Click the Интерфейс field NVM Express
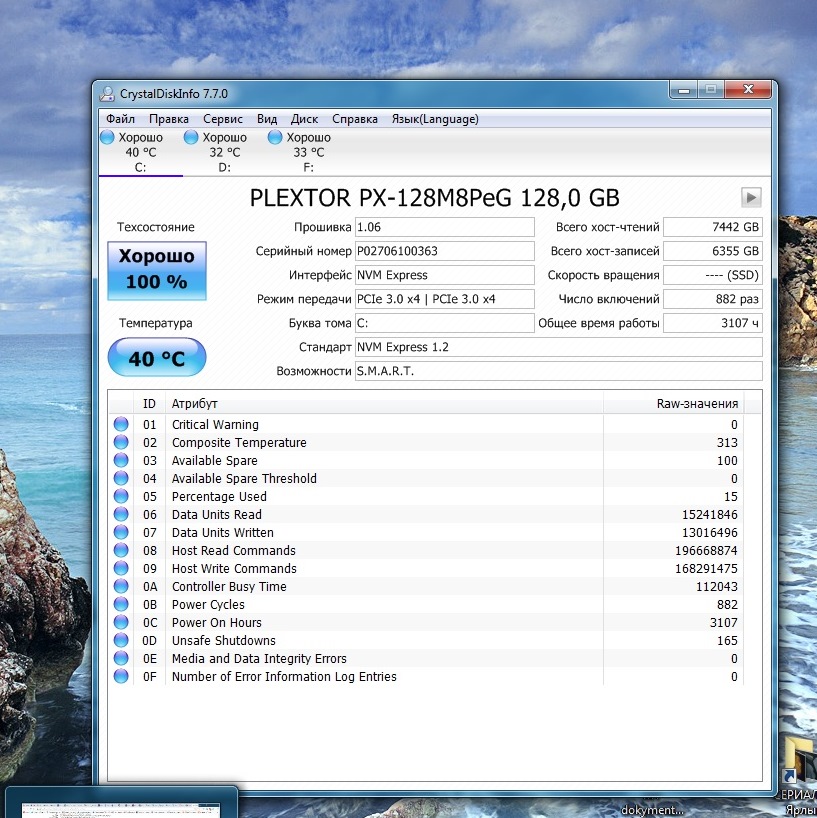The image size is (817, 818). 444,275
